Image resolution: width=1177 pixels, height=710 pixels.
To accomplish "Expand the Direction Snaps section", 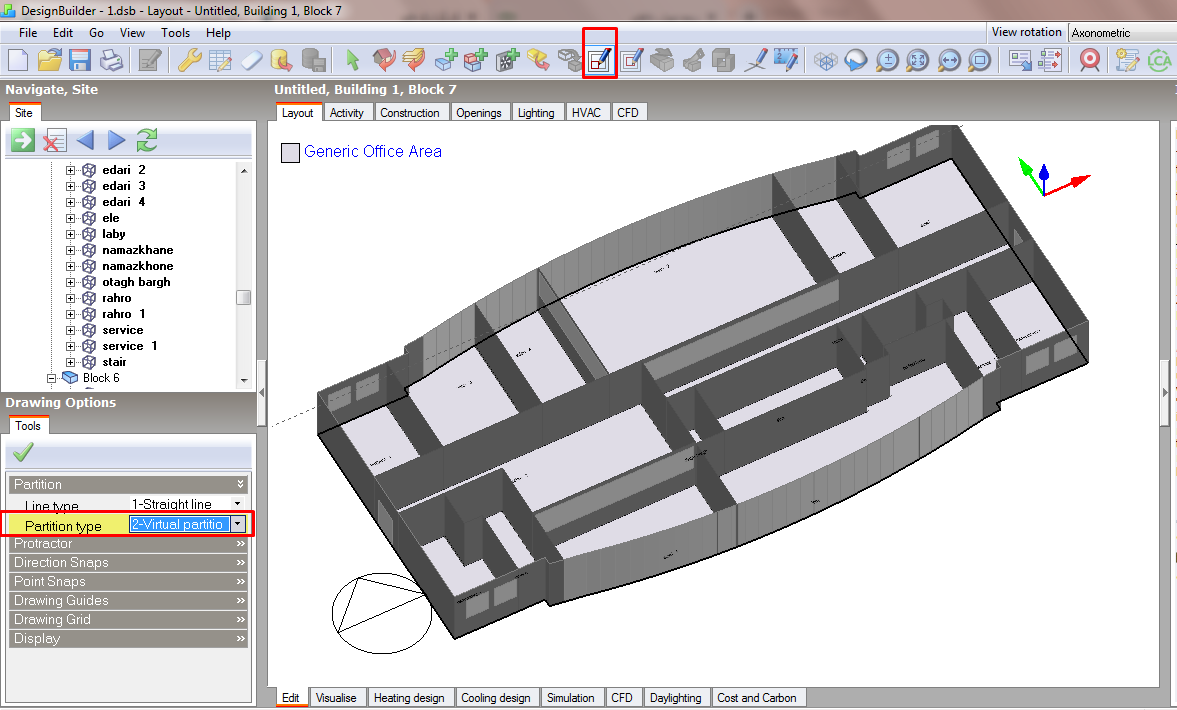I will 128,562.
